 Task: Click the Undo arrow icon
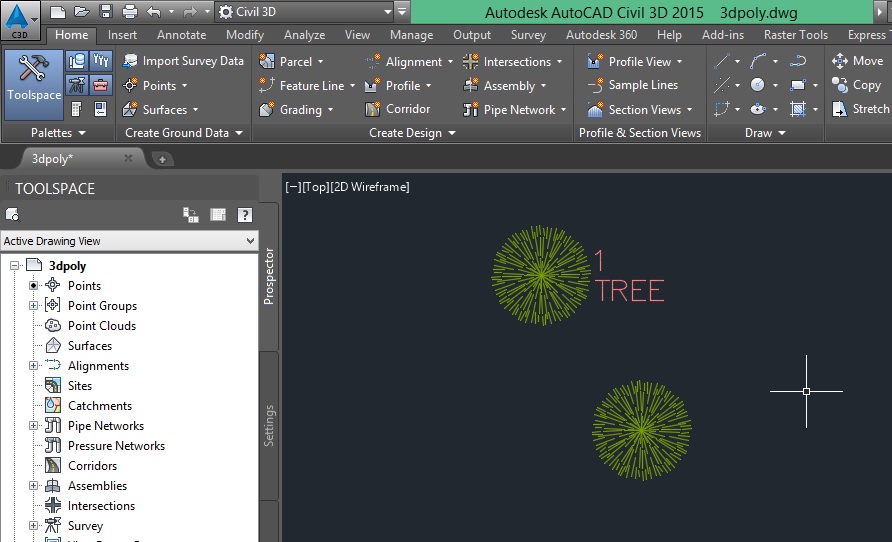(153, 12)
